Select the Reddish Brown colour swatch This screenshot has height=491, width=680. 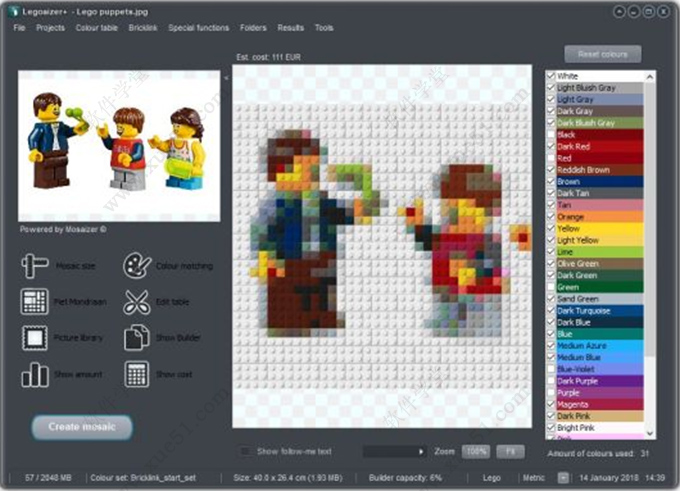[600, 170]
